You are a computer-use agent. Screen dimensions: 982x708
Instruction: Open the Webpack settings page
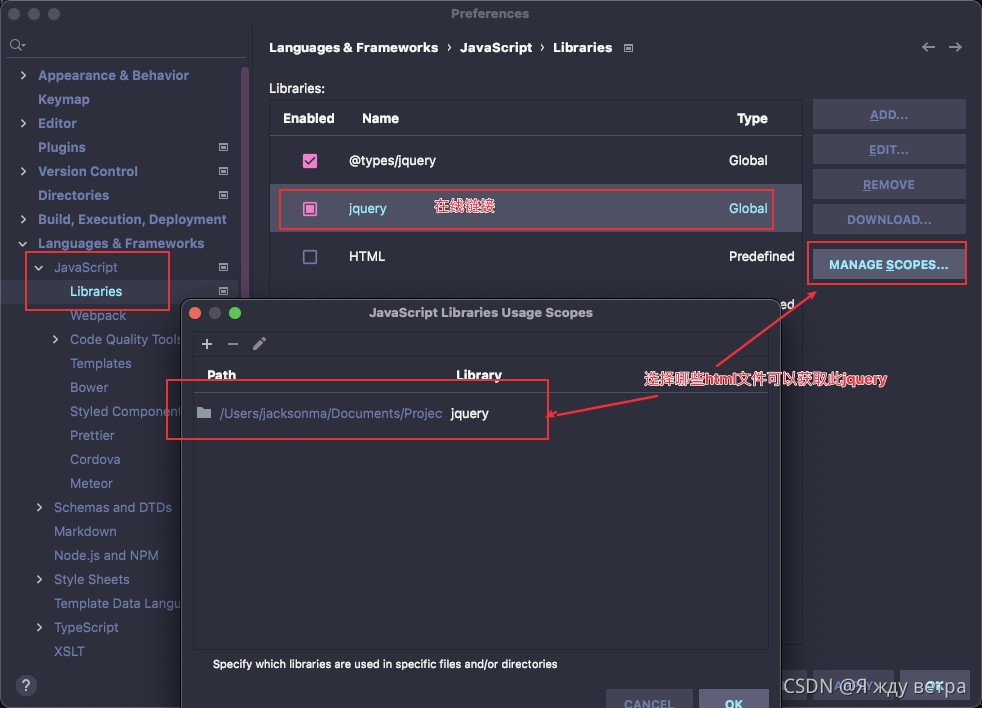[98, 316]
